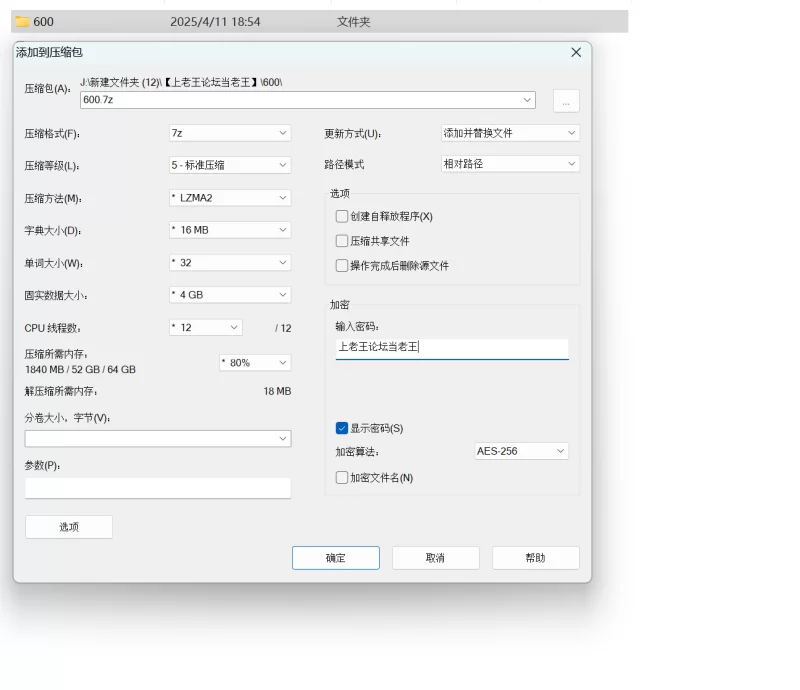Click the 600 folder icon in file list
Viewport: 800px width, 690px height.
(22, 21)
